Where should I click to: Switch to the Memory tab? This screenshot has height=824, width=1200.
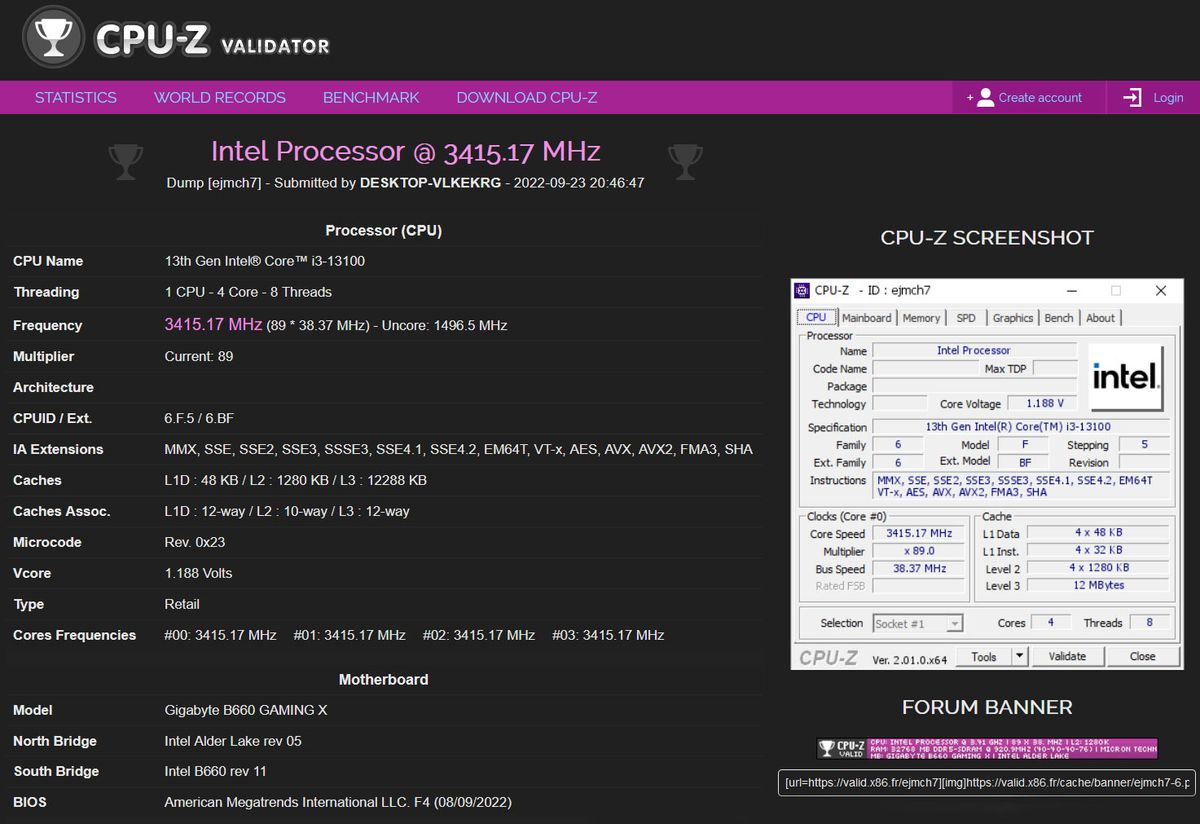pos(921,317)
